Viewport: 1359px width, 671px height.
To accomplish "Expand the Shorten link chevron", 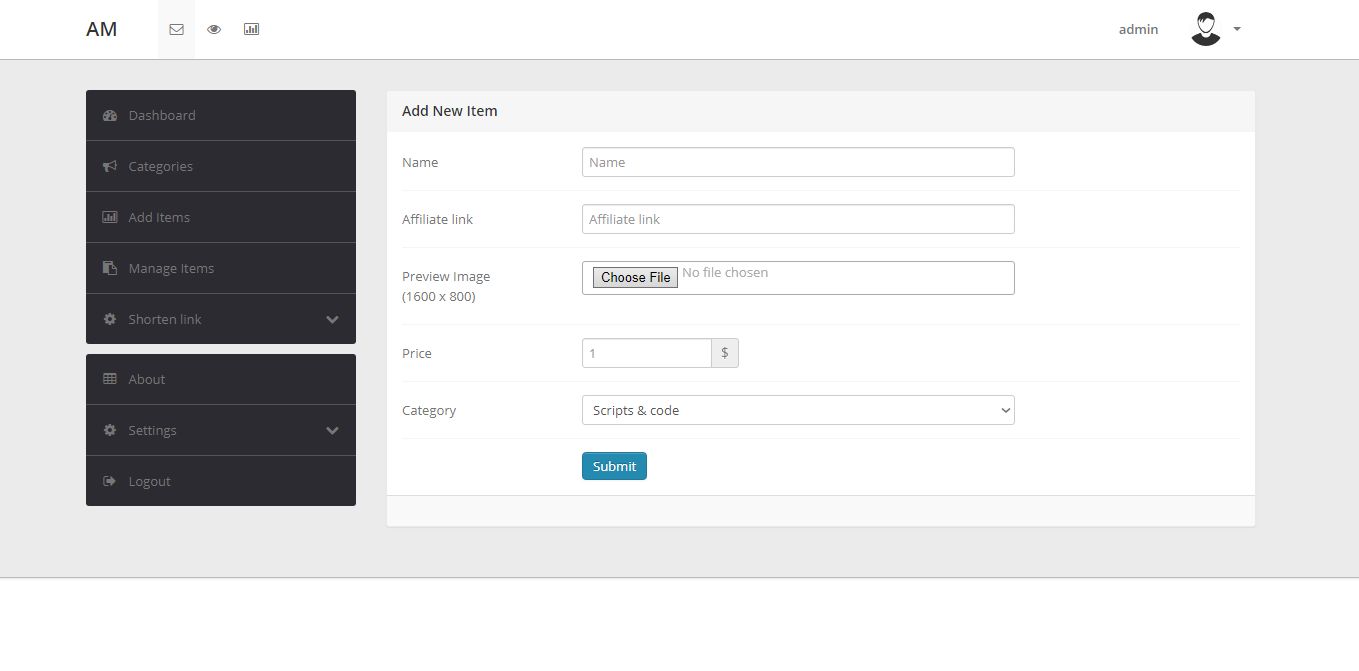I will (333, 319).
